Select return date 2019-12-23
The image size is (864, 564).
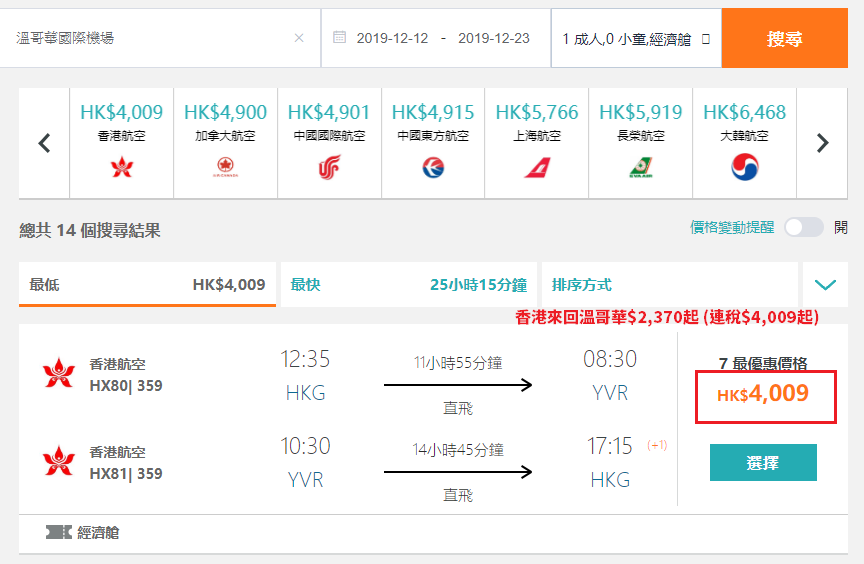click(494, 39)
